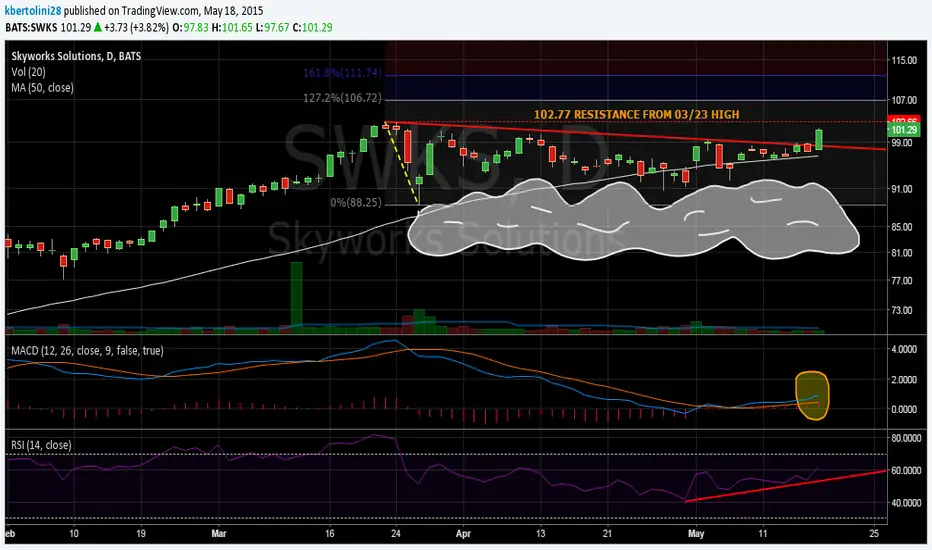Viewport: 932px width, 550px height.
Task: Click the 102.77 RESISTANCE FROM 03/23 HIGH annotation
Action: [x=637, y=115]
